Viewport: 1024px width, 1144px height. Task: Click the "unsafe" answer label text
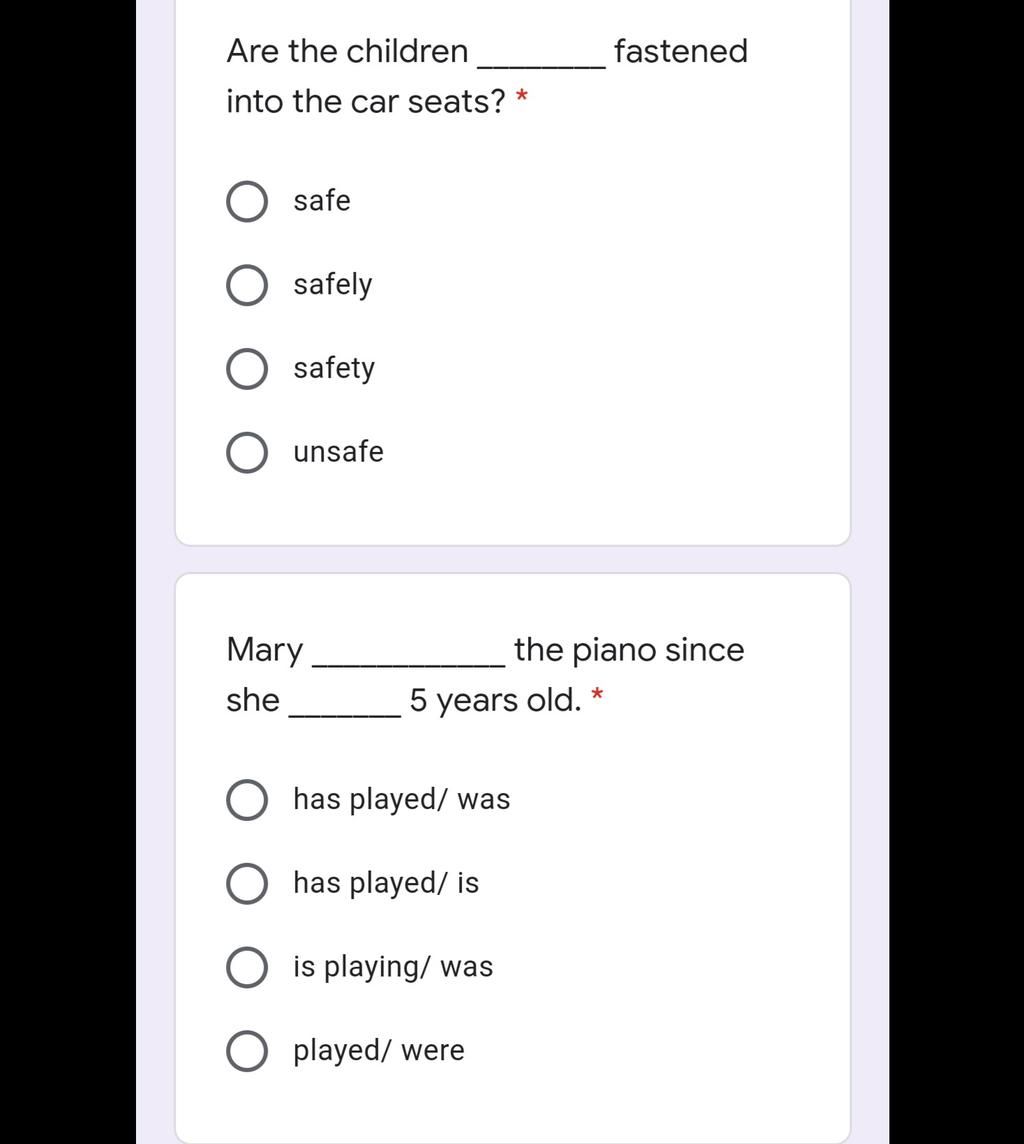click(338, 452)
